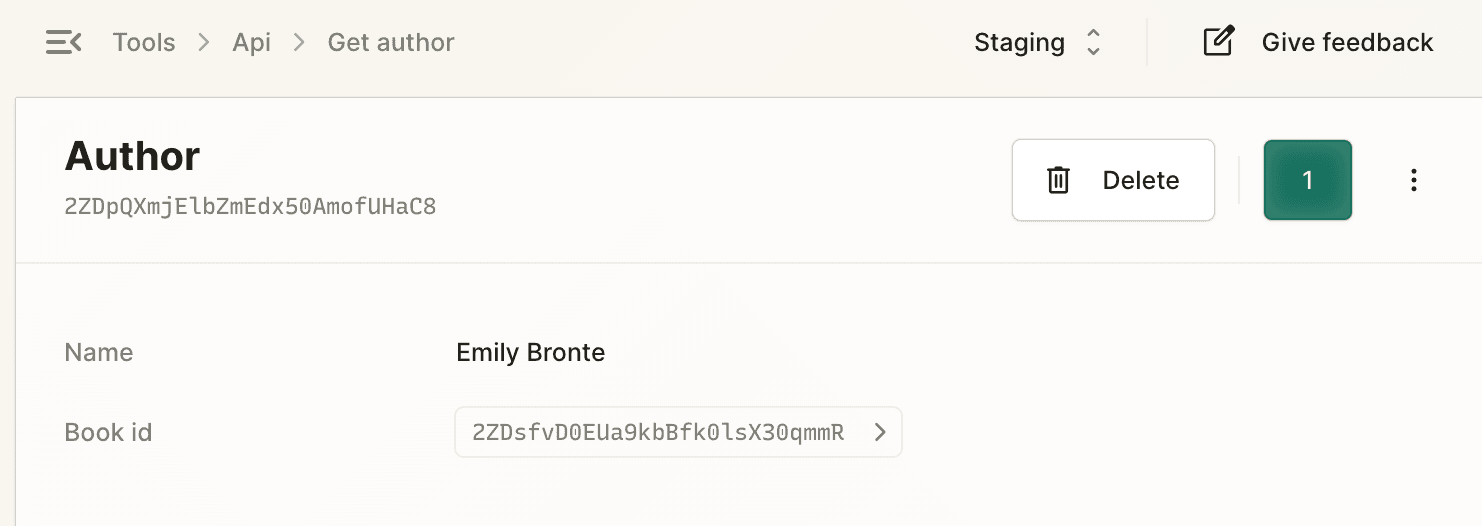This screenshot has height=526, width=1482.
Task: Click the chevron before Get author
Action: pos(299,43)
